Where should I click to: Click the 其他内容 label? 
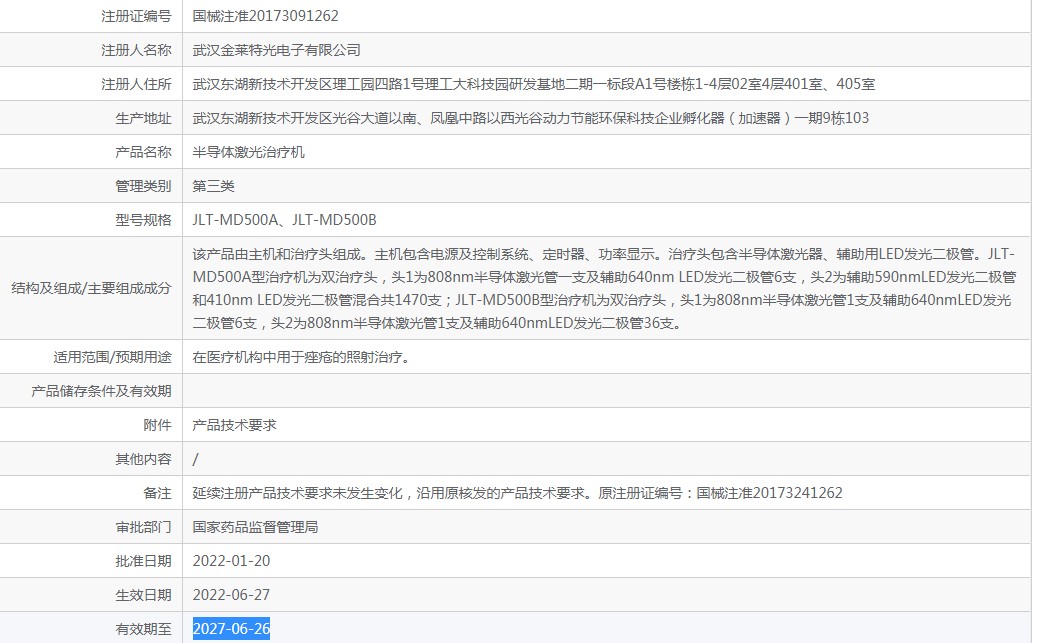143,460
